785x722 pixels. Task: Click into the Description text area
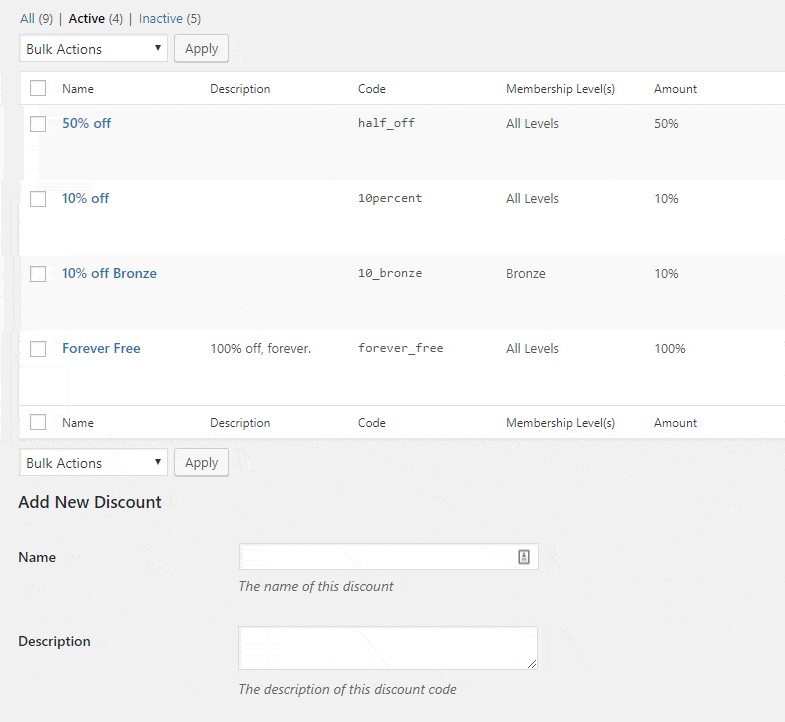(387, 648)
